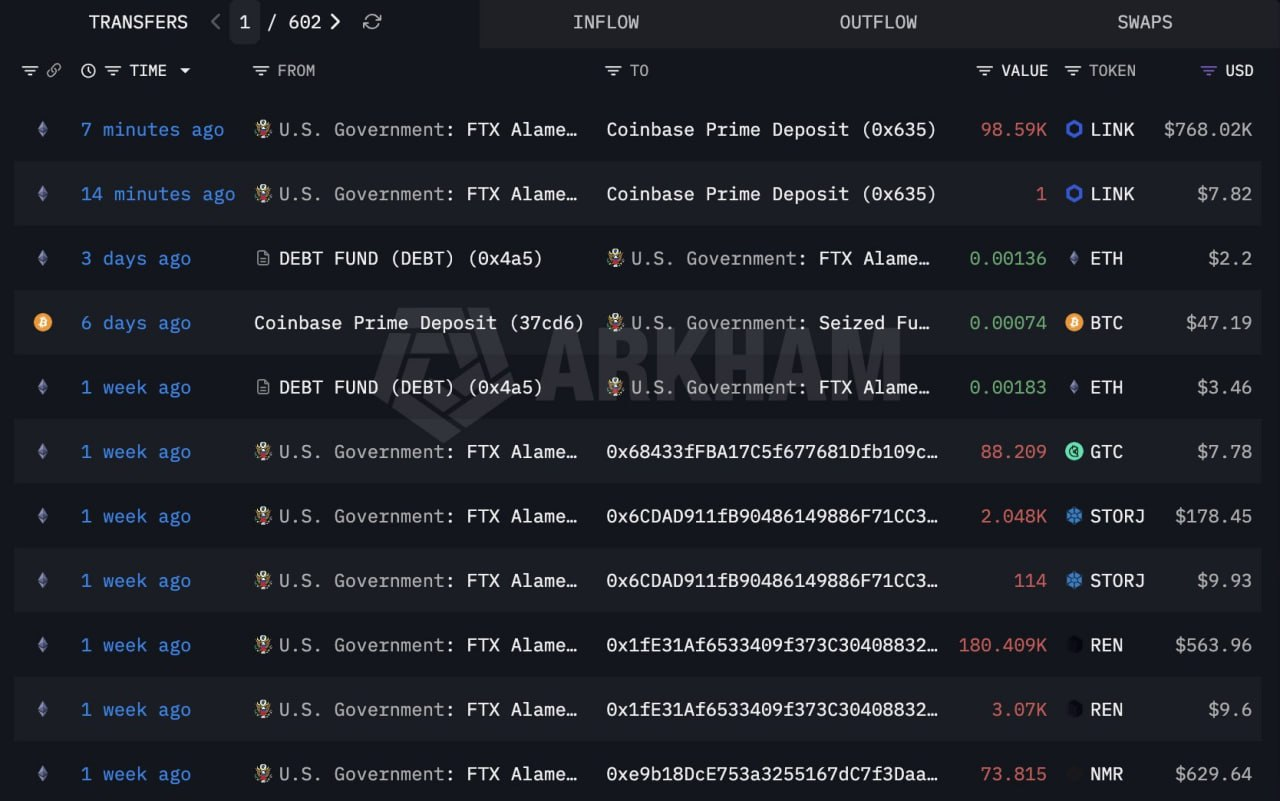This screenshot has width=1280, height=801.
Task: Toggle the VALUE filter
Action: click(x=985, y=71)
